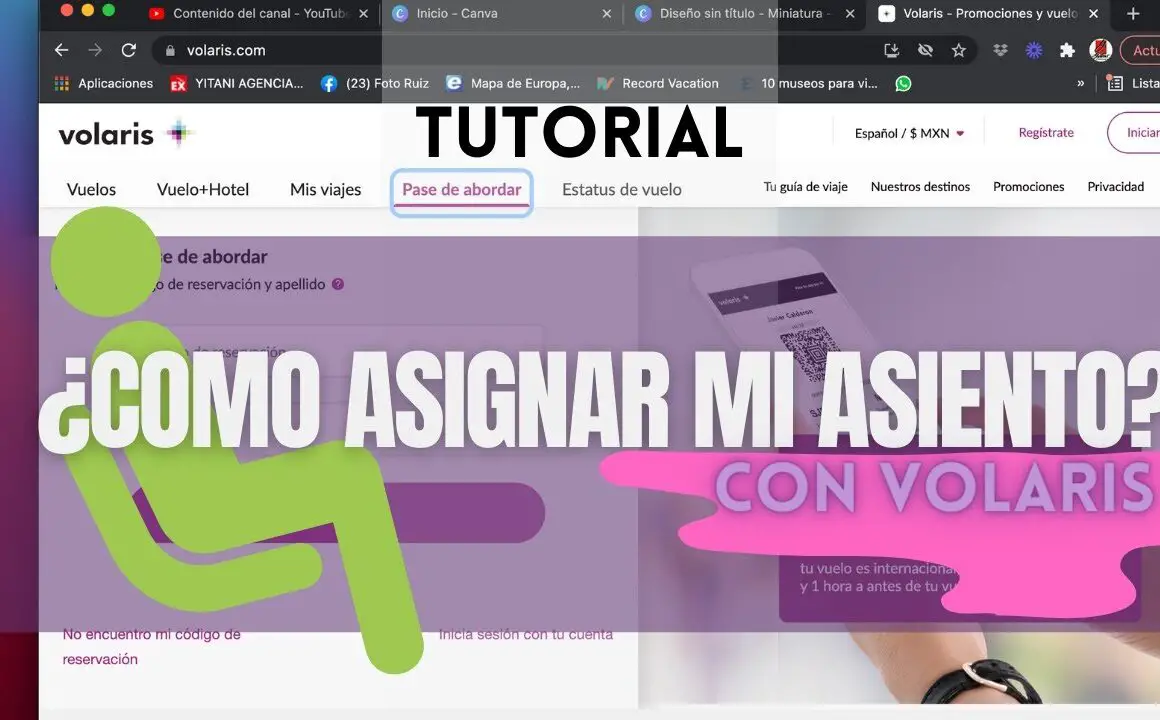Screen dimensions: 1160x720
Task: Click the purple starburst extension icon
Action: [x=1033, y=50]
